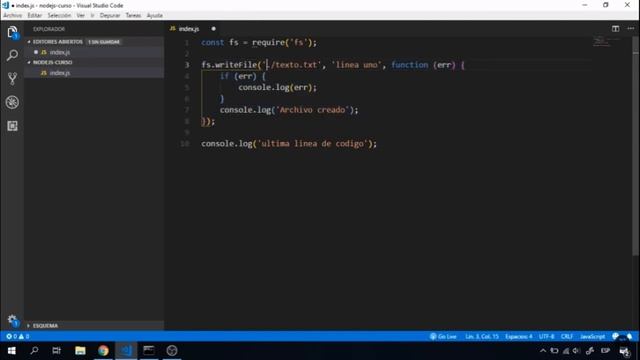Open the Editar menu

click(35, 15)
